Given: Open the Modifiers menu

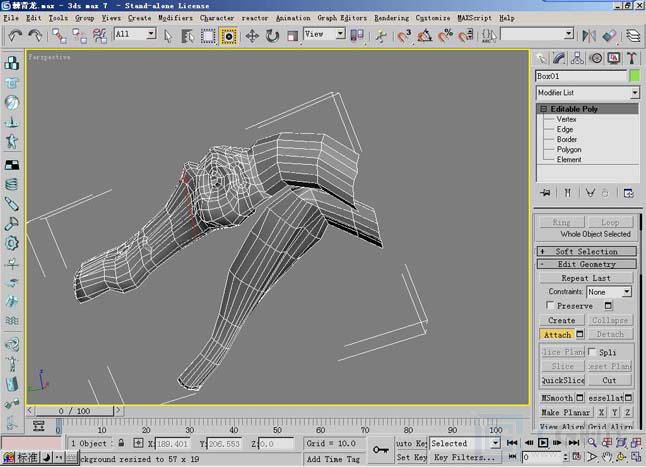Looking at the screenshot, I should point(176,18).
